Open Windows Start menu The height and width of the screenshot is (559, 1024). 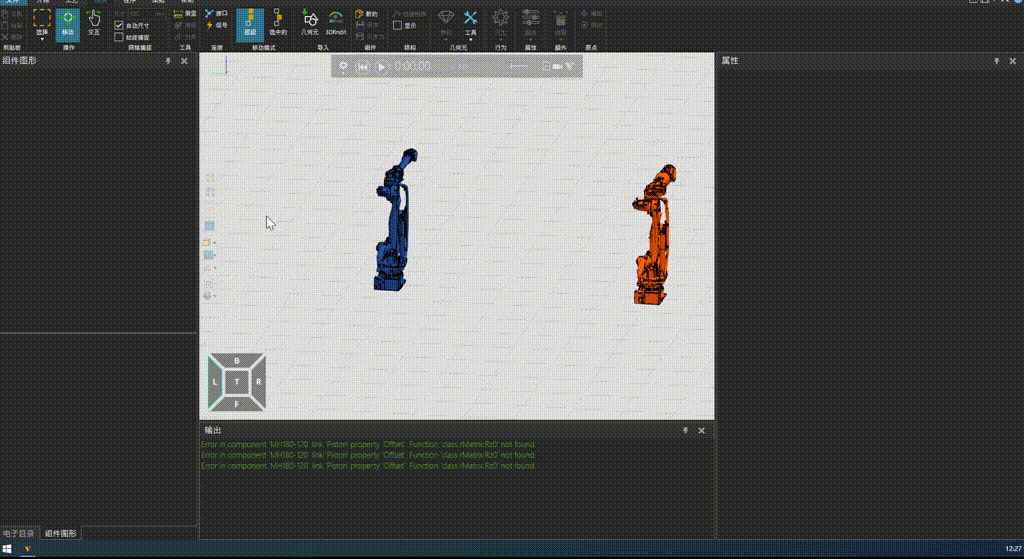pyautogui.click(x=8, y=549)
